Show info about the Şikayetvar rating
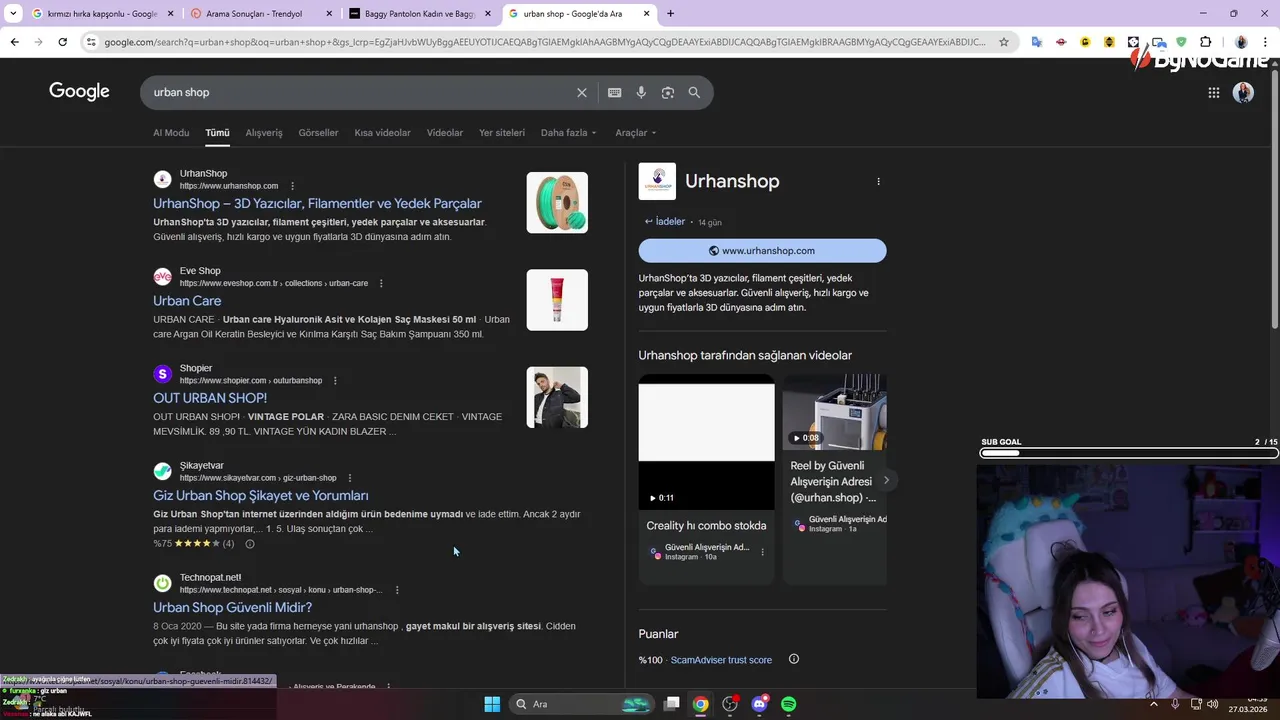This screenshot has height=720, width=1280. (250, 544)
